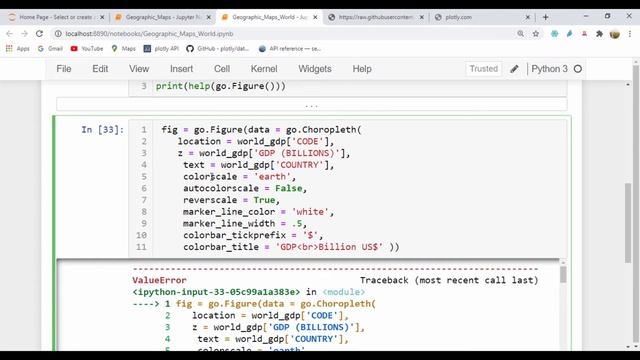The image size is (640, 360).
Task: Close the Geographic_Maps_World tab
Action: (315, 17)
